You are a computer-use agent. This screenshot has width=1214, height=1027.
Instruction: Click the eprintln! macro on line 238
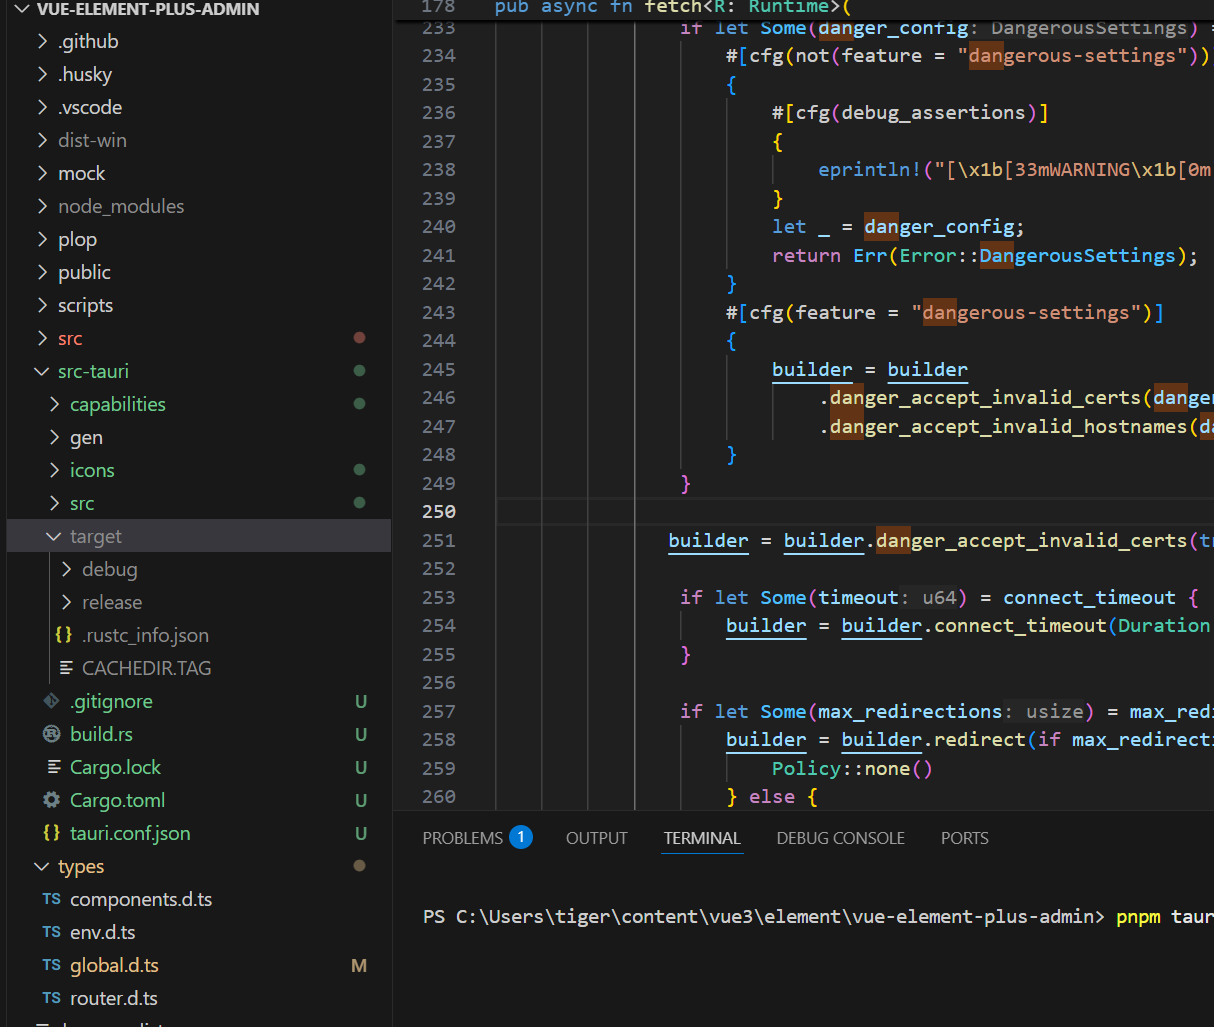[x=870, y=169]
